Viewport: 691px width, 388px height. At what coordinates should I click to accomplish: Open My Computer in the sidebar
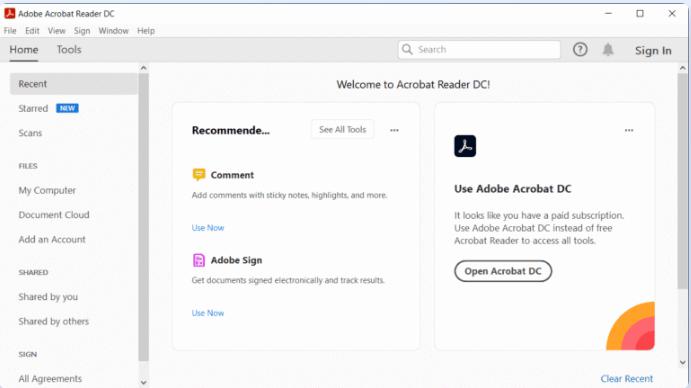click(x=47, y=190)
